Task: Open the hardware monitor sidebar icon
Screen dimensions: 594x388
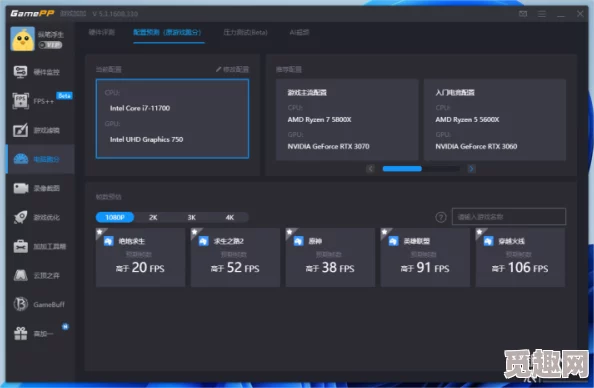Action: pyautogui.click(x=20, y=72)
